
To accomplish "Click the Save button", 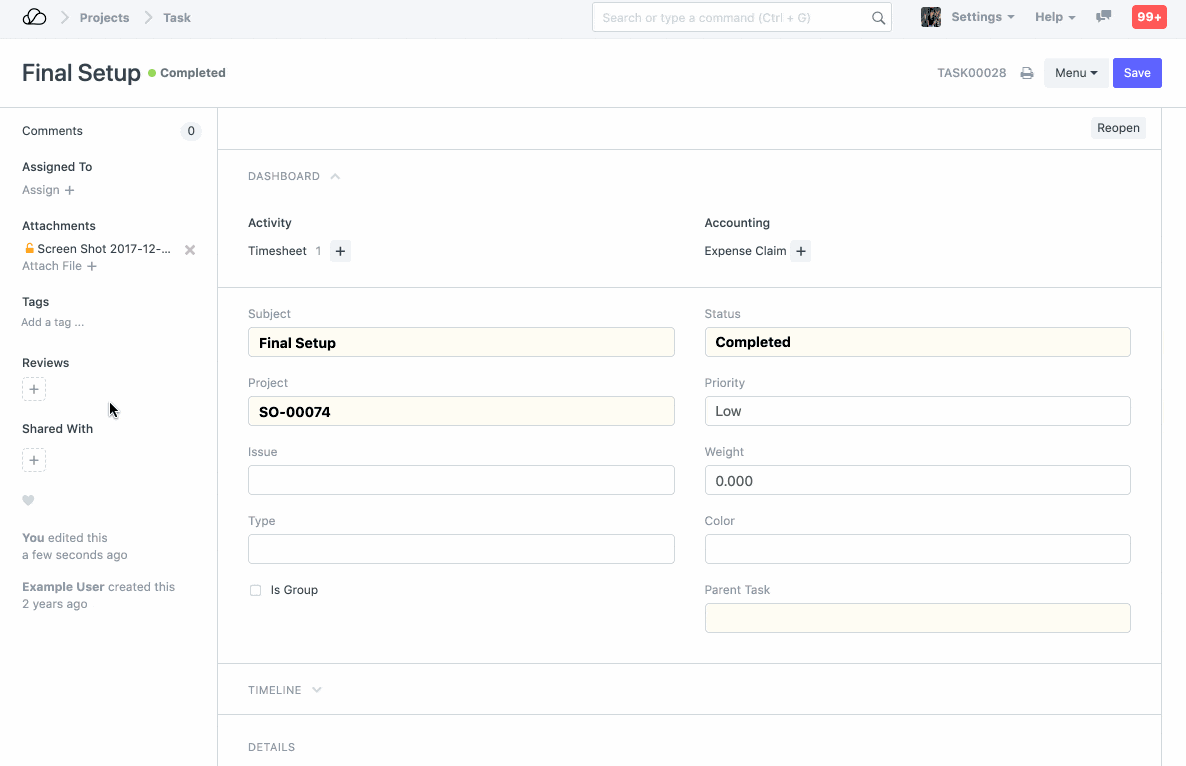I will [1137, 73].
